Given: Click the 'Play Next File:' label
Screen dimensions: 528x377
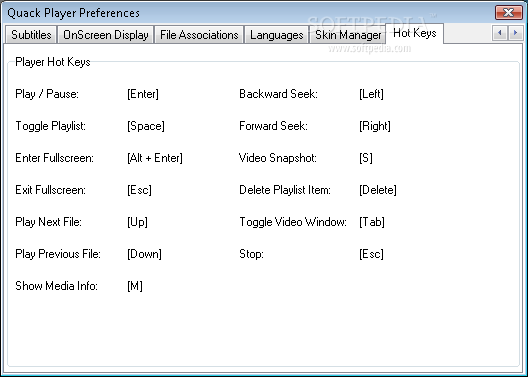Looking at the screenshot, I should [48, 222].
